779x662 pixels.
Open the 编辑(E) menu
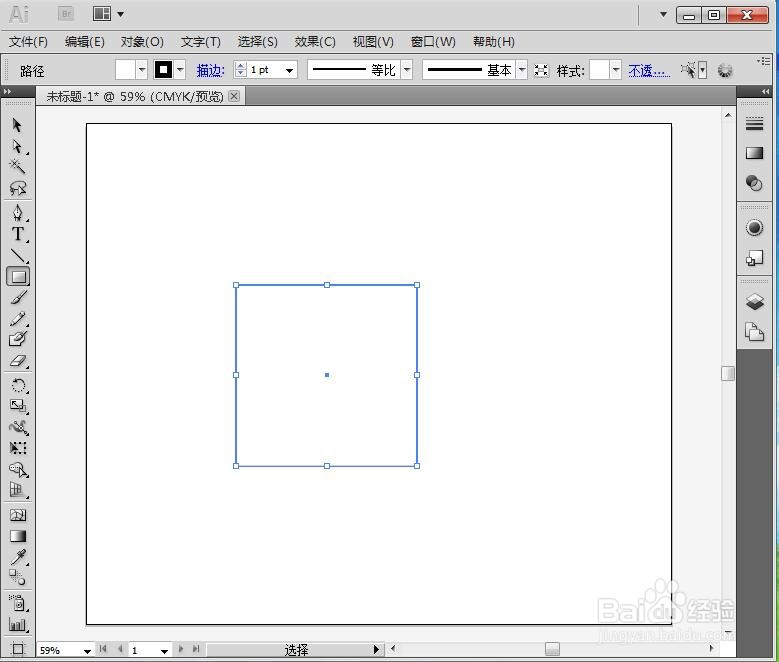point(84,42)
